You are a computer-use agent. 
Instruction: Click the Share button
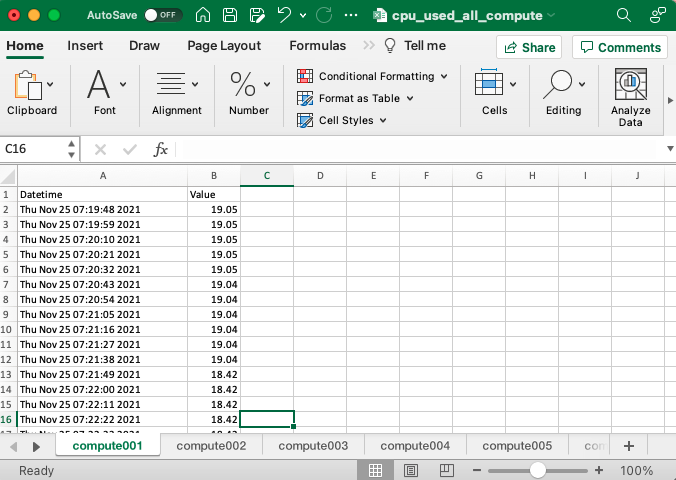[x=528, y=47]
